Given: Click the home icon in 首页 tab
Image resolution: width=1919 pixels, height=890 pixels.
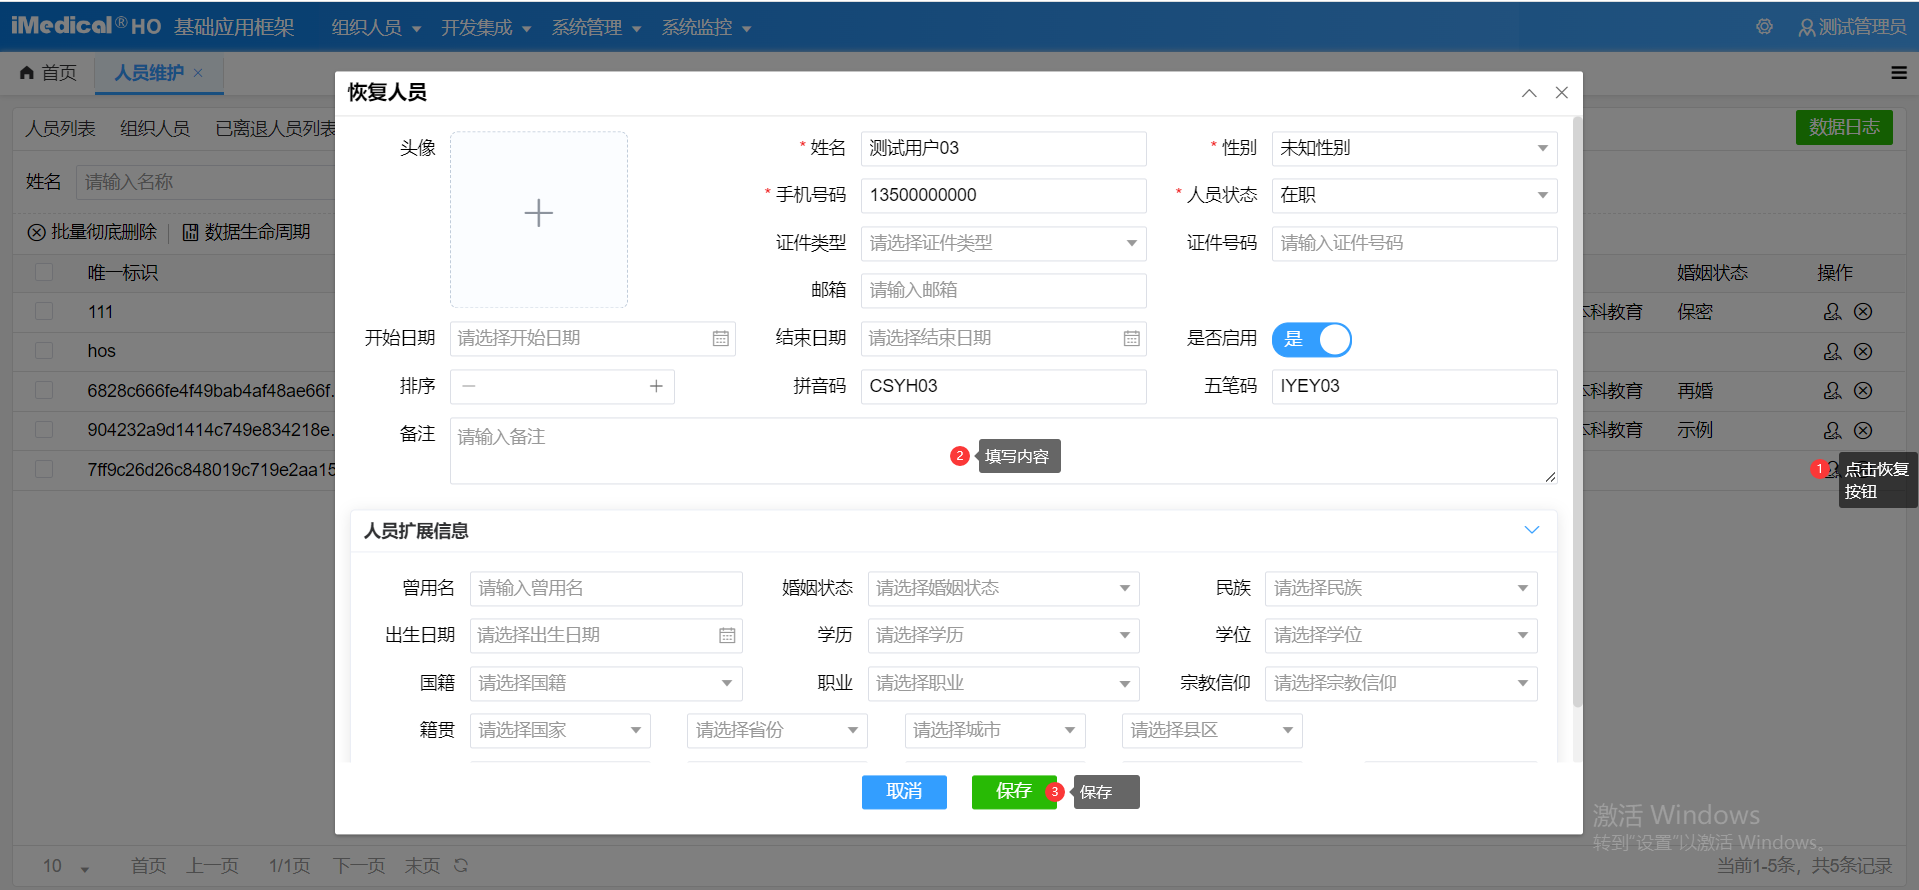Looking at the screenshot, I should (x=27, y=72).
